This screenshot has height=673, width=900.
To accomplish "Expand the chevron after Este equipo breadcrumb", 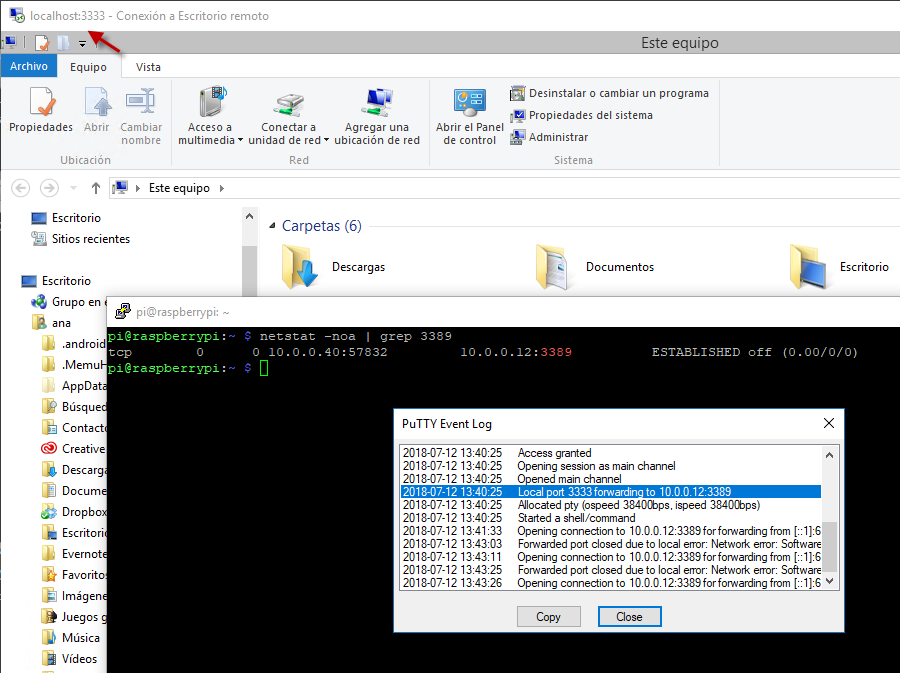I will pyautogui.click(x=222, y=188).
